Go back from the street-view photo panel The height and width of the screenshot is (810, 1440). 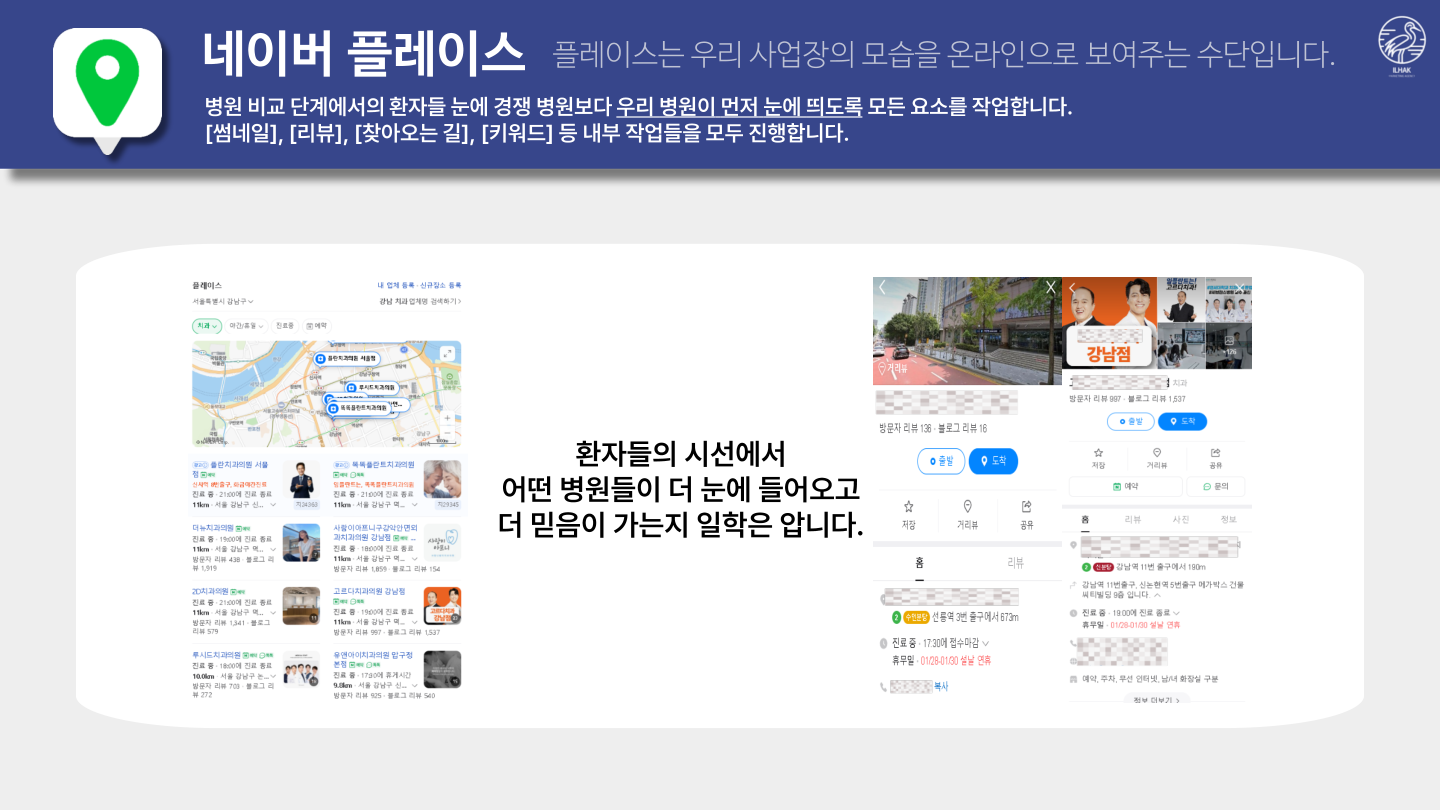(x=882, y=287)
